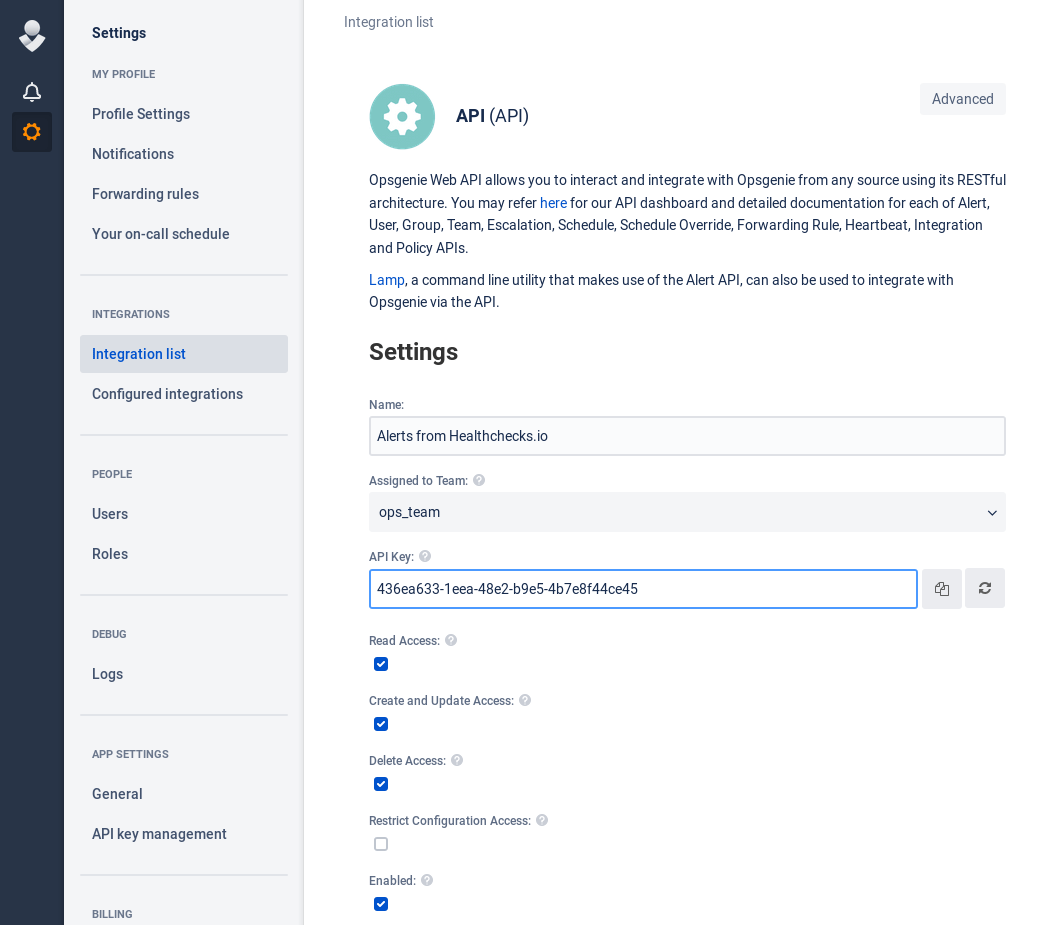Viewport: 1039px width, 925px height.
Task: Go to API key management
Action: (159, 834)
